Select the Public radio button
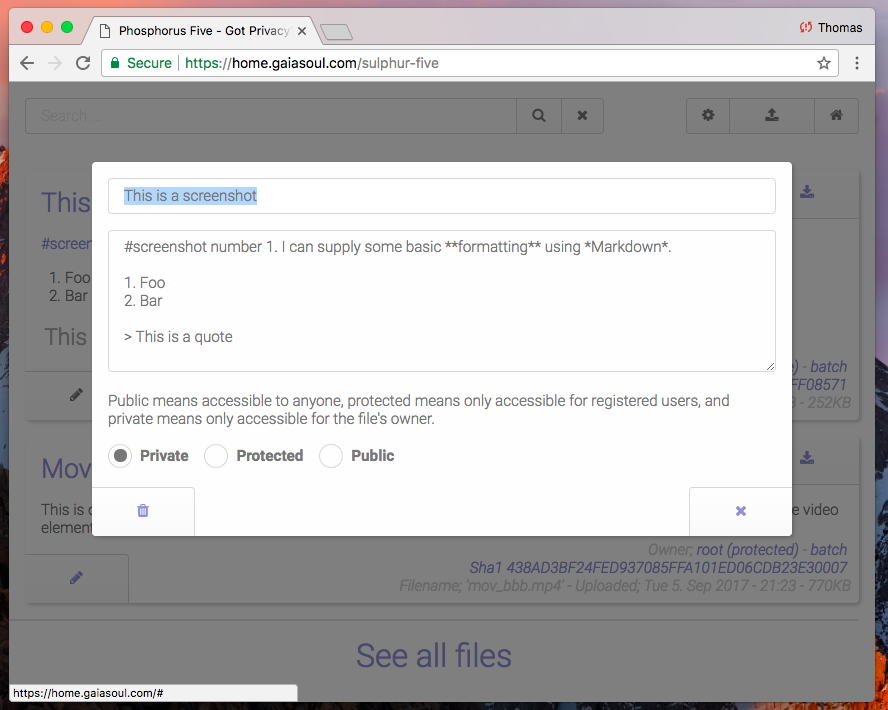 click(331, 455)
